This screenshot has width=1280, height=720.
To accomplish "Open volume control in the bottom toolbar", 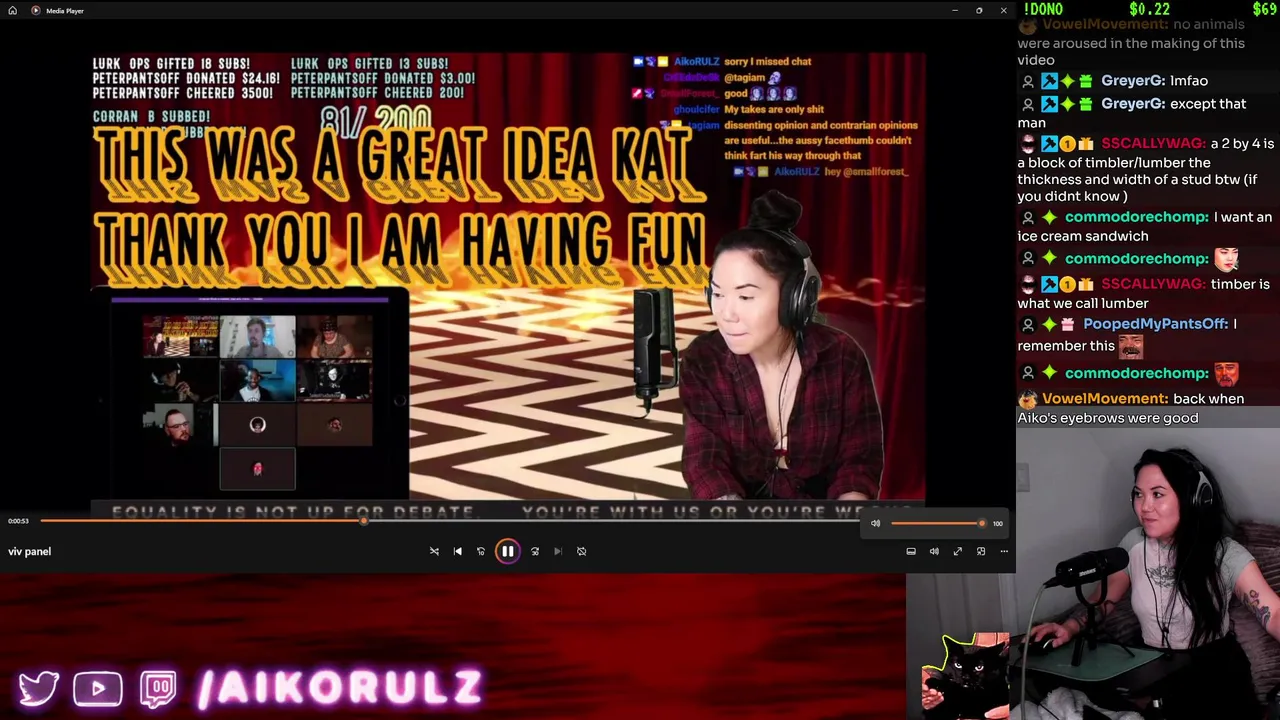I will 934,551.
